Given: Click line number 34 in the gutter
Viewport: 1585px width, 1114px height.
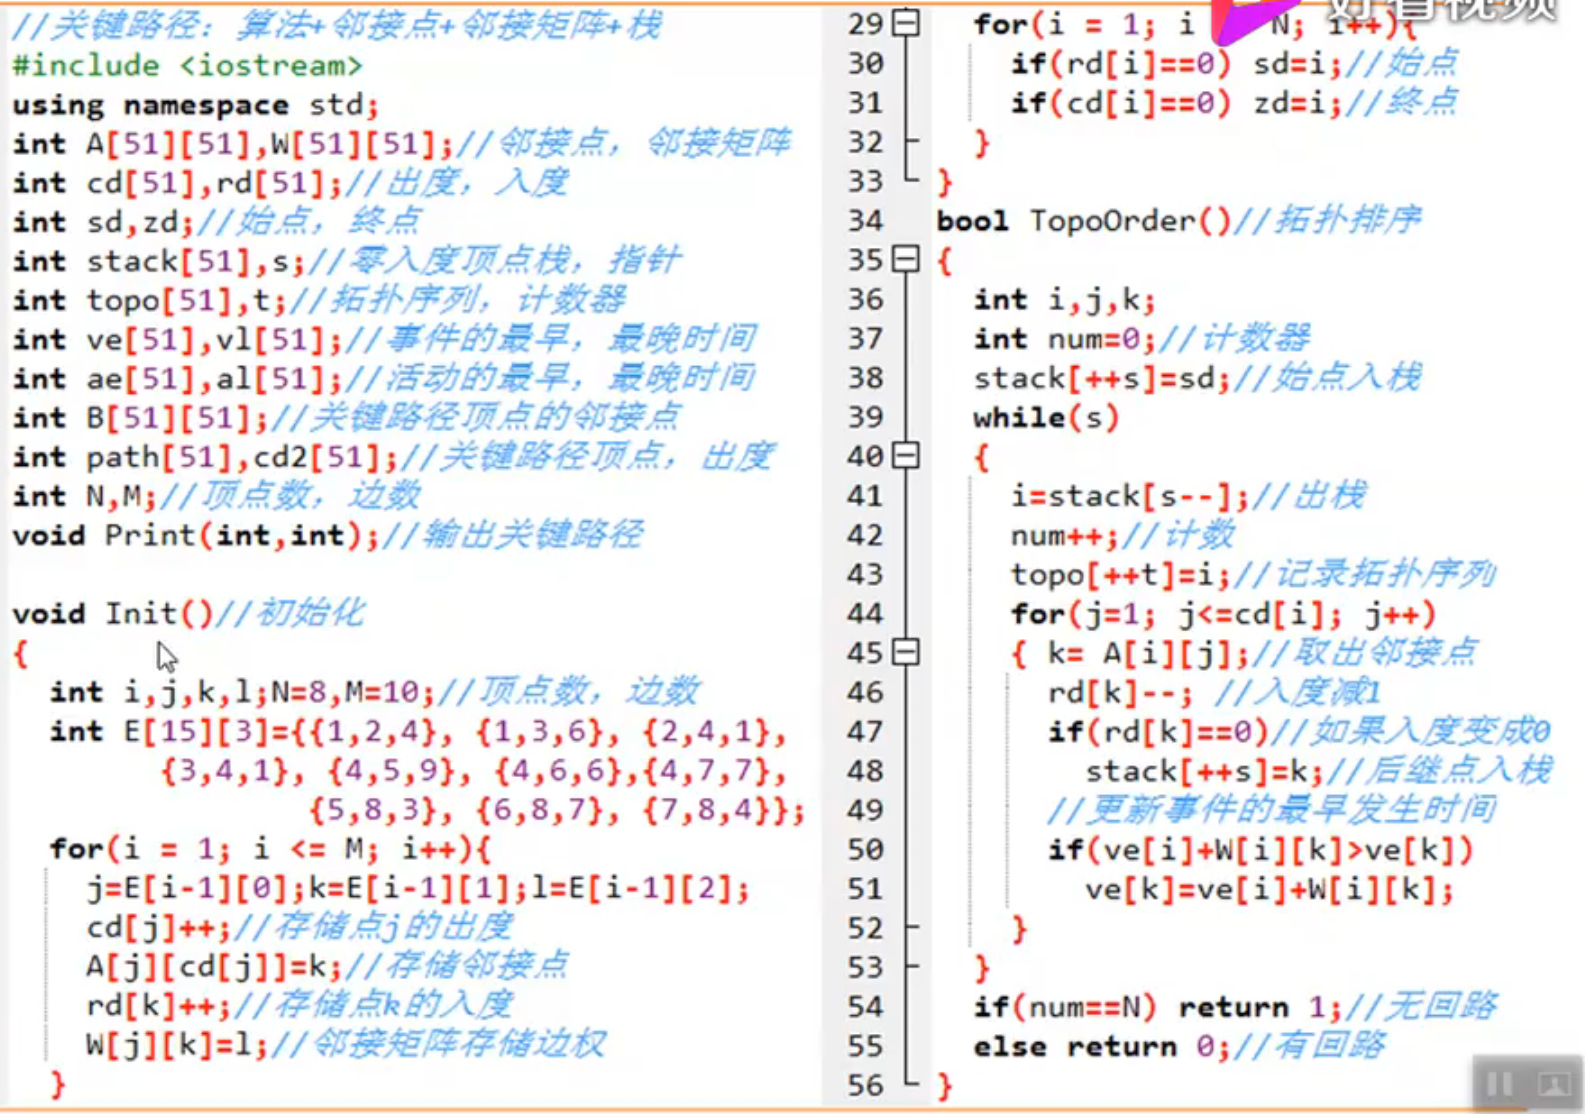Looking at the screenshot, I should click(x=866, y=221).
